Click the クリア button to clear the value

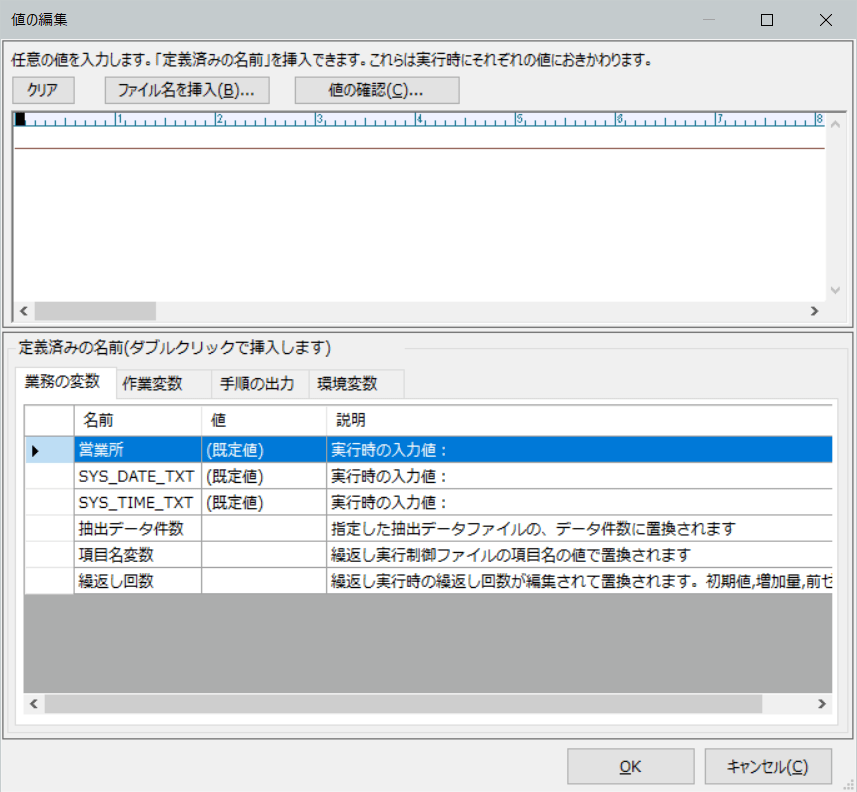[42, 90]
